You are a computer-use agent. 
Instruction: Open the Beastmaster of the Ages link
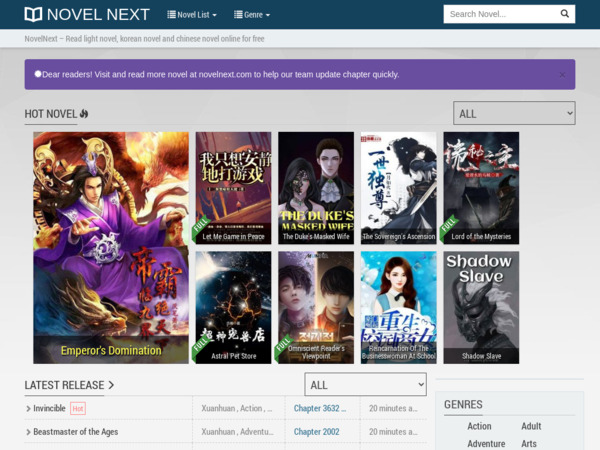point(76,432)
